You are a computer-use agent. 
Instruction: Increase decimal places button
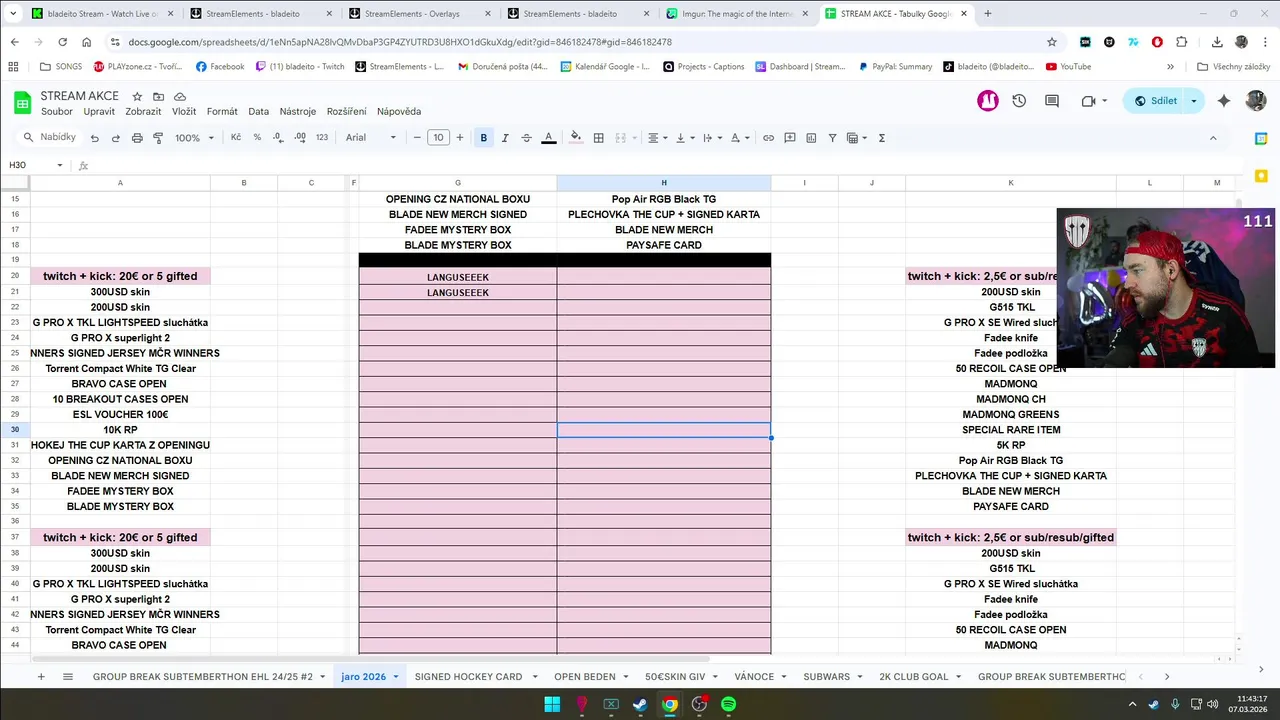click(x=300, y=138)
